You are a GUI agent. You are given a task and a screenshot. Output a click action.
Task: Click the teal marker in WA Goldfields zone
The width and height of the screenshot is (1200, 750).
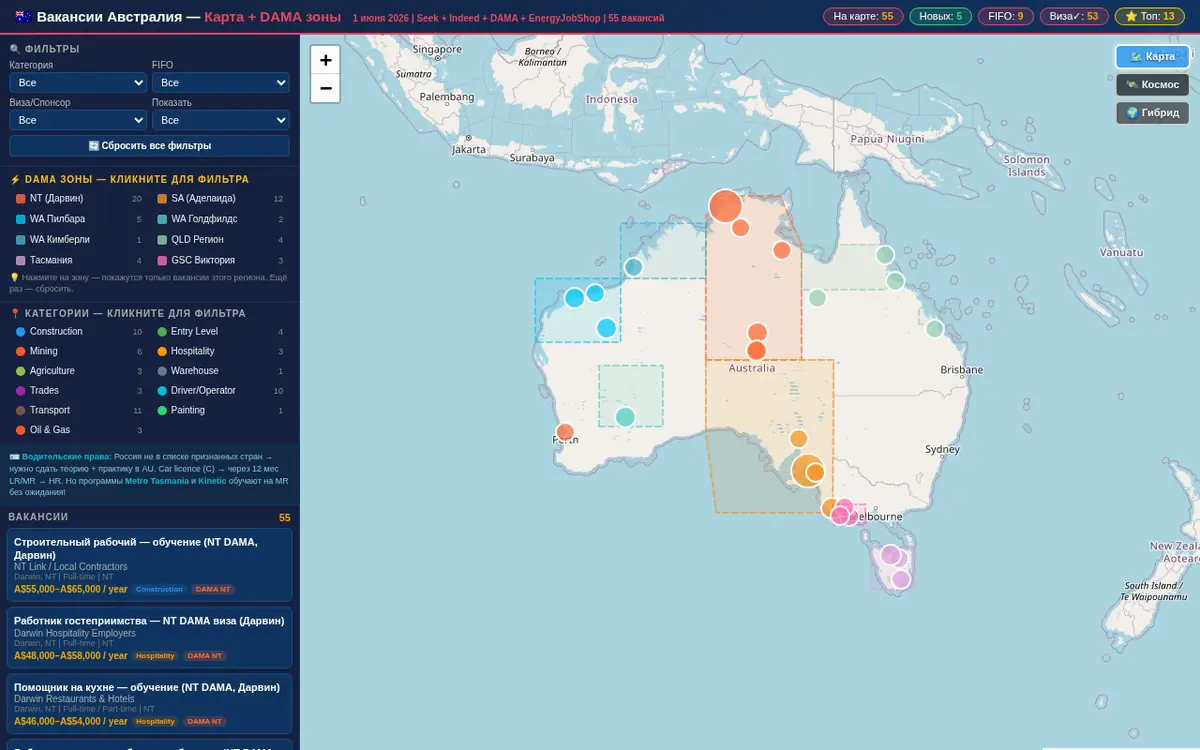[x=625, y=417]
